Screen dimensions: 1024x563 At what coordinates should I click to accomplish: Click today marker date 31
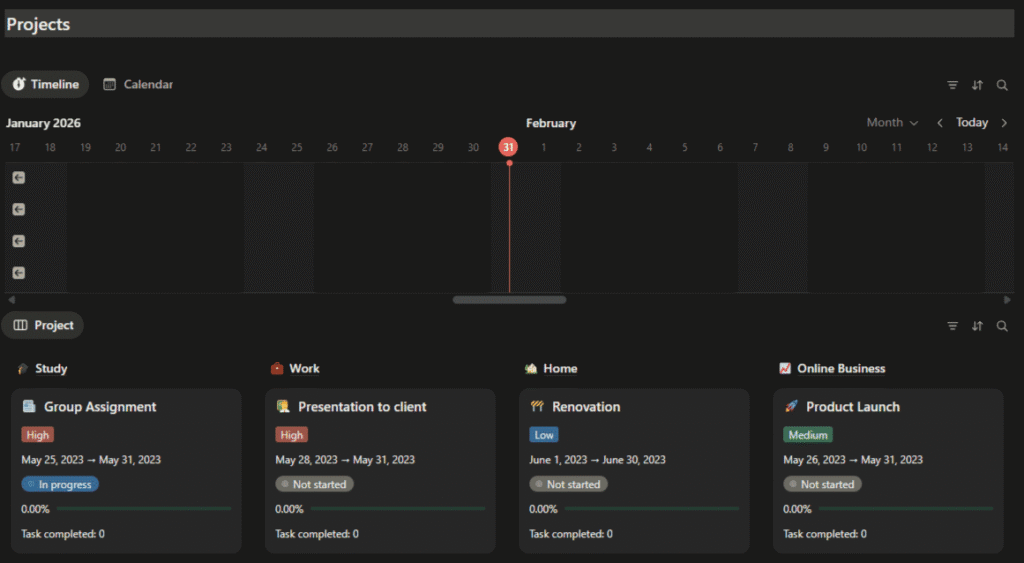click(x=508, y=147)
